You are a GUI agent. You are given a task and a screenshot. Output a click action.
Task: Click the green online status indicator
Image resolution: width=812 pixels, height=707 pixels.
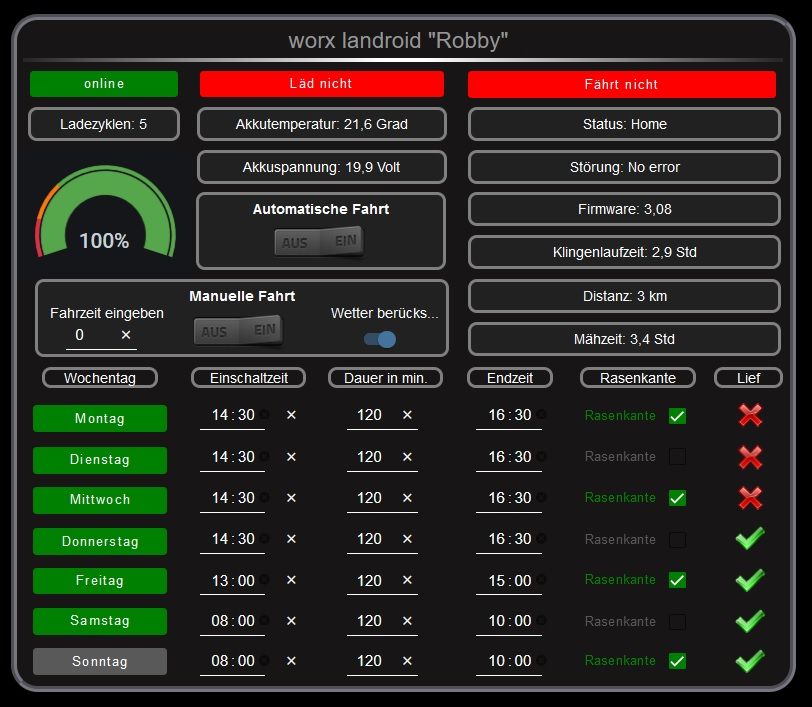coord(104,84)
